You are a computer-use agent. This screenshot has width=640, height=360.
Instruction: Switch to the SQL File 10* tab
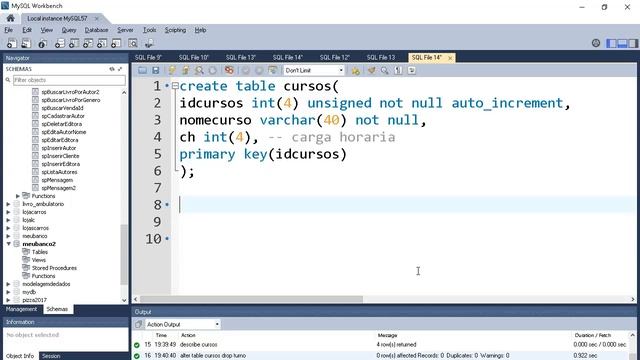pyautogui.click(x=193, y=58)
